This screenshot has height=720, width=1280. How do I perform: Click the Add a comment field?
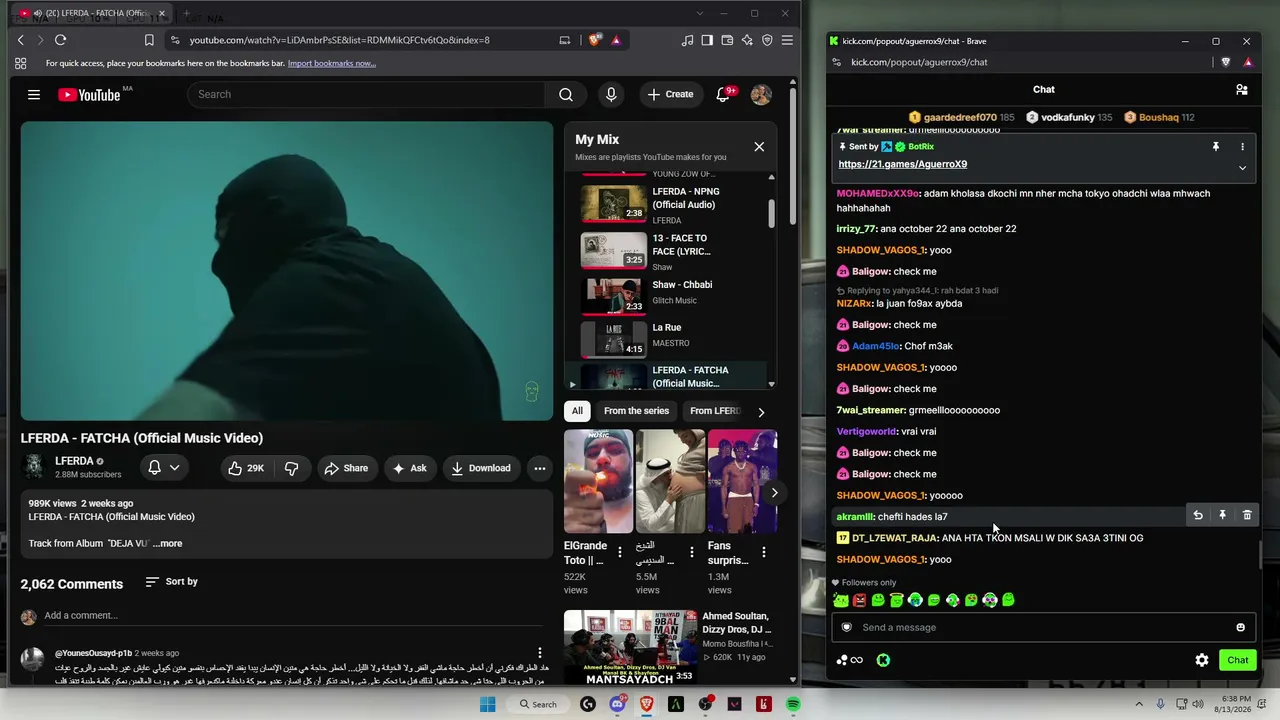[295, 615]
